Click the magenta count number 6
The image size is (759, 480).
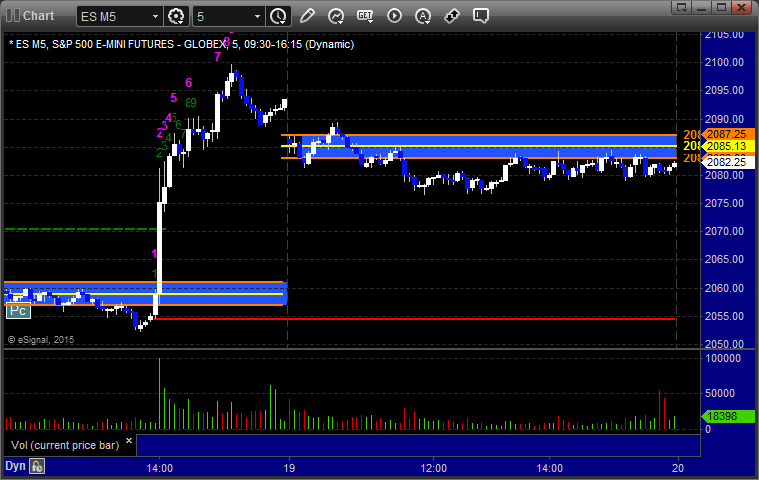188,83
